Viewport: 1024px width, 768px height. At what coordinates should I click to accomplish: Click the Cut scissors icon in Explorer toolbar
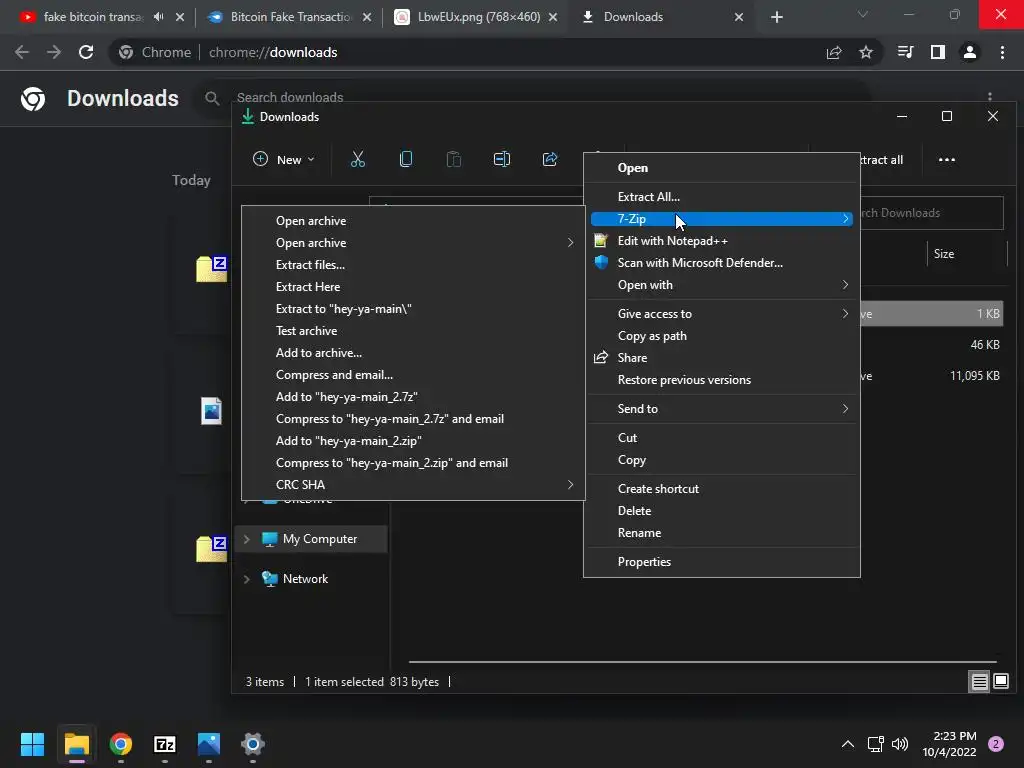357,159
